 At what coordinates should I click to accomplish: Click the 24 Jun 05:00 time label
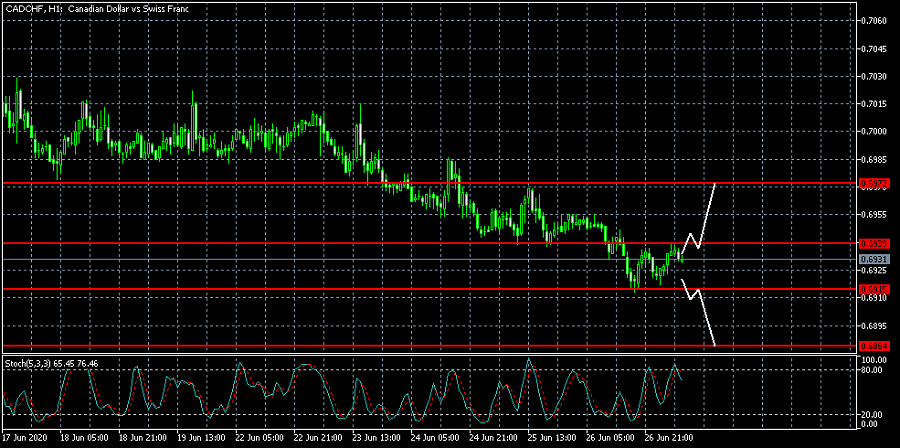[x=435, y=438]
